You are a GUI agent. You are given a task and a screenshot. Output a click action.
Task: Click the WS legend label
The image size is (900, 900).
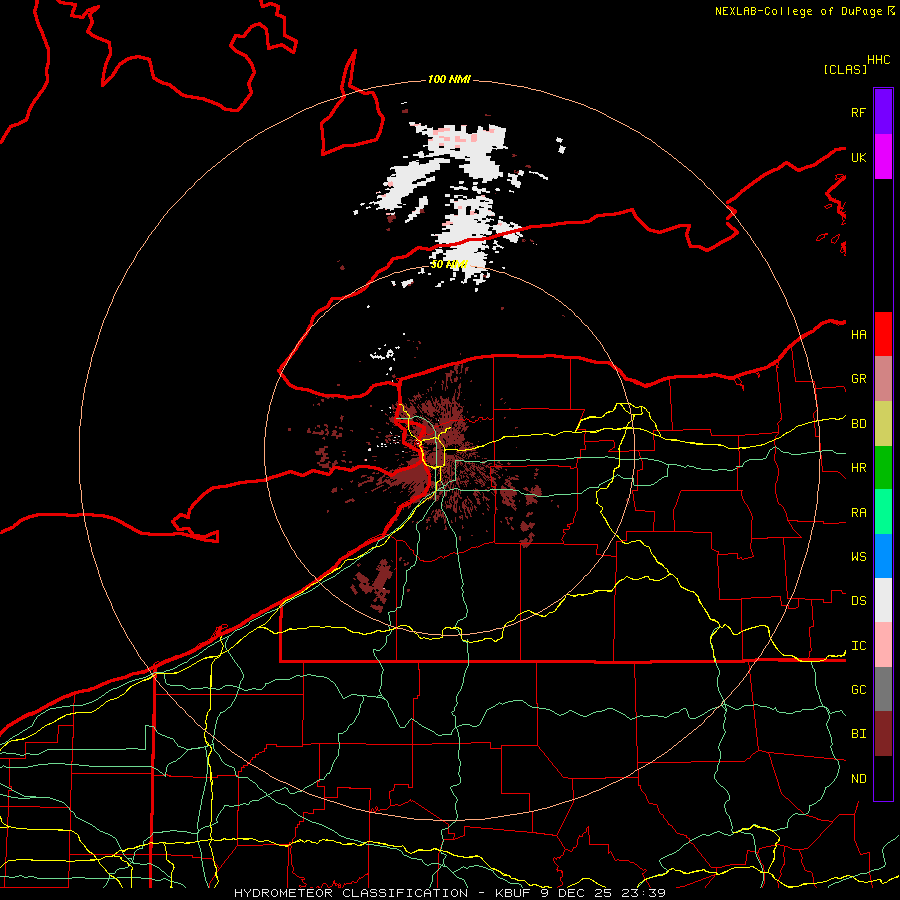(858, 557)
